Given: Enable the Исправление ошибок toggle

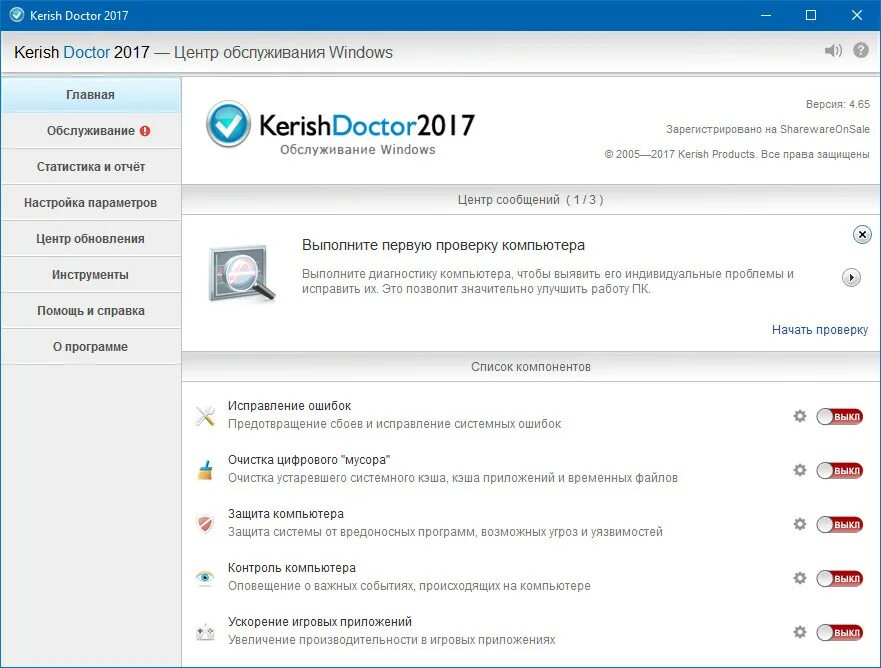Looking at the screenshot, I should coord(839,417).
